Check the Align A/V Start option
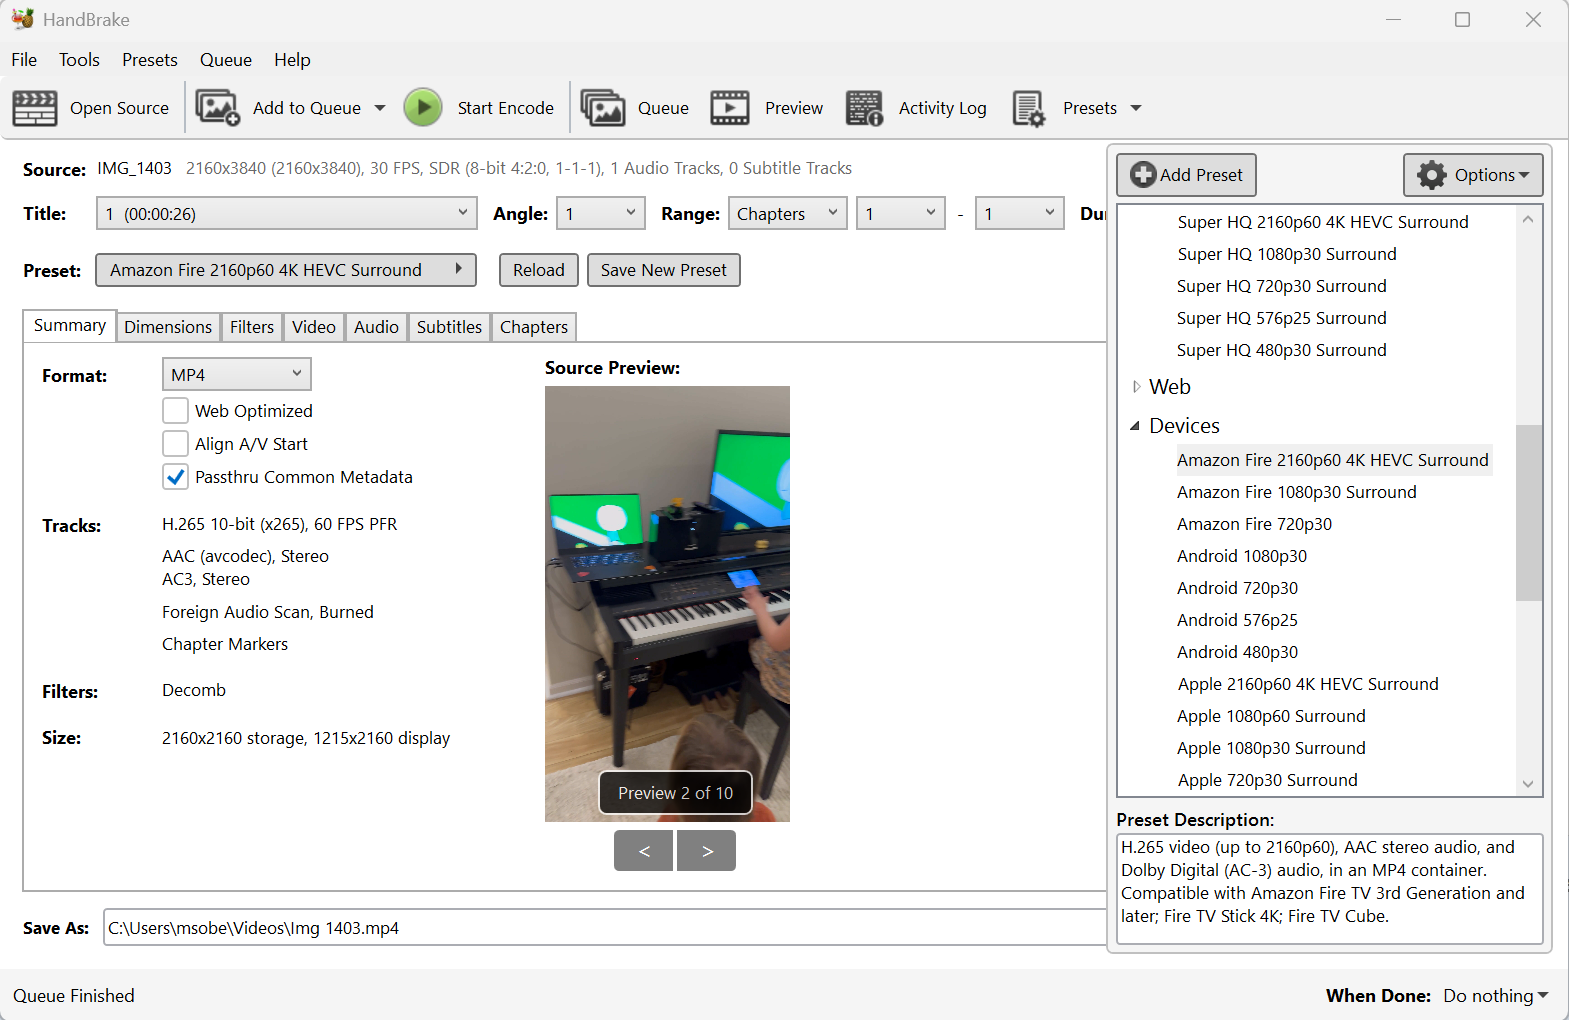Screen dimensions: 1569x1020 [175, 444]
